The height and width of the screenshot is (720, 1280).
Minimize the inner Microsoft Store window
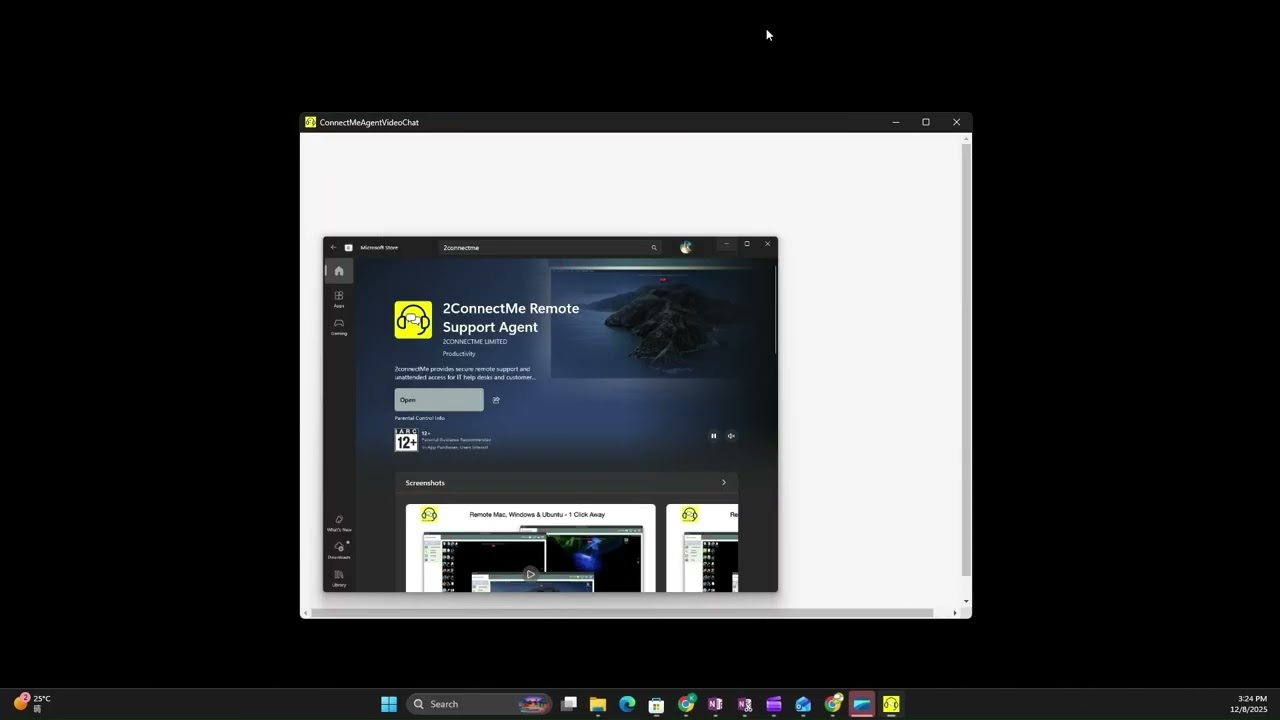tap(727, 244)
